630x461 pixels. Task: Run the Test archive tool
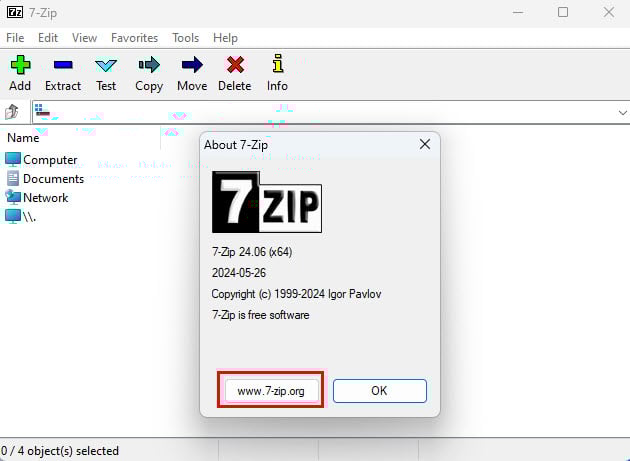(106, 65)
